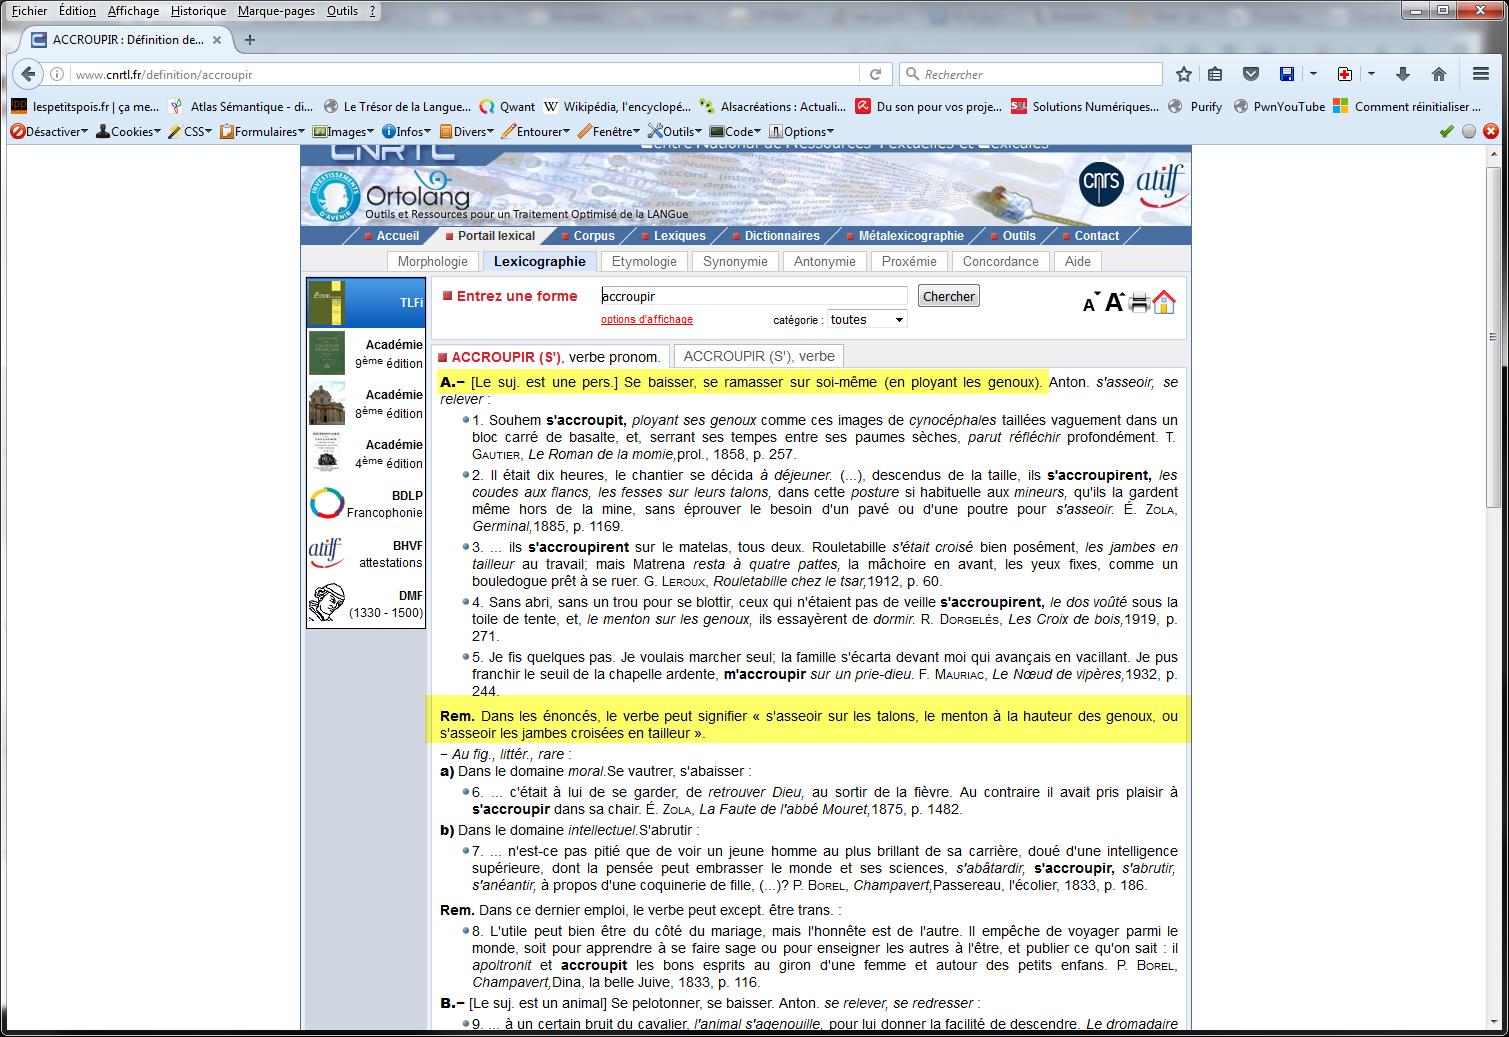Open the Firefox hamburger menu
This screenshot has width=1509, height=1037.
pos(1481,74)
